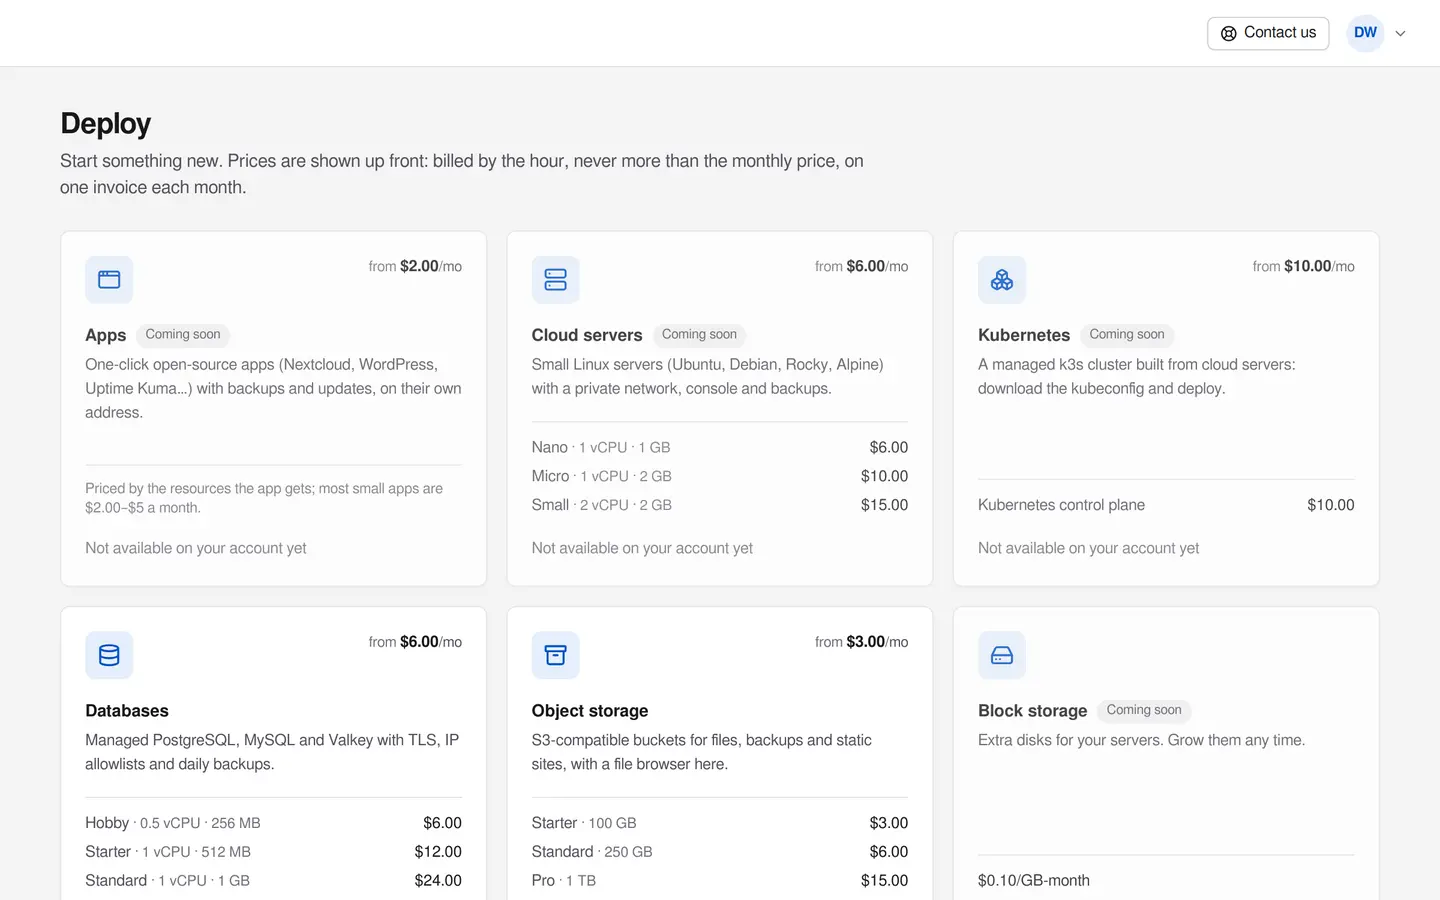Click the Apps card heading
The height and width of the screenshot is (900, 1440).
pyautogui.click(x=106, y=335)
